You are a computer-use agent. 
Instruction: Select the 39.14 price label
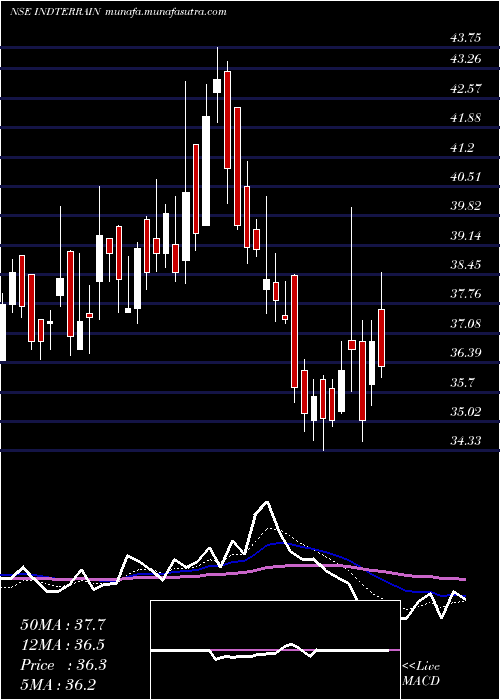point(466,236)
